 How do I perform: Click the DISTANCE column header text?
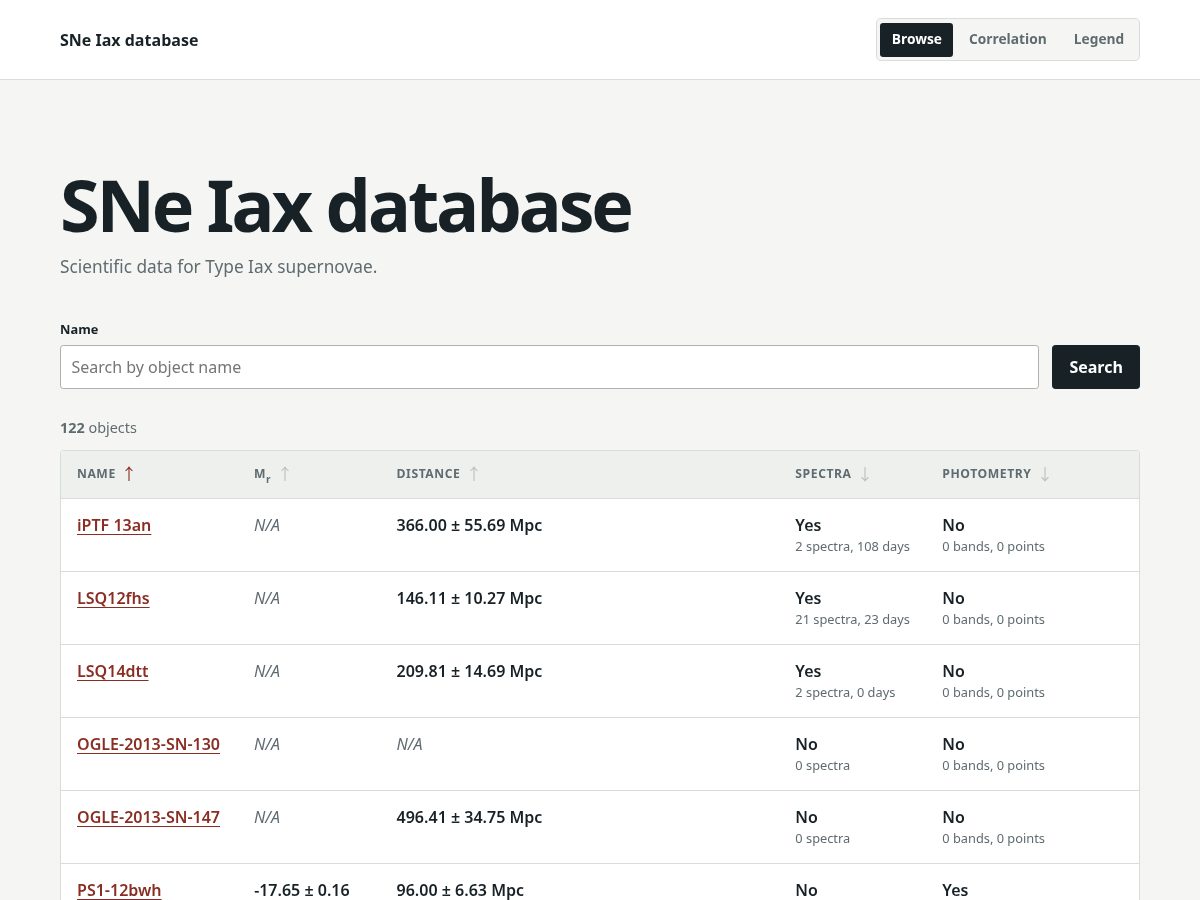click(x=428, y=474)
